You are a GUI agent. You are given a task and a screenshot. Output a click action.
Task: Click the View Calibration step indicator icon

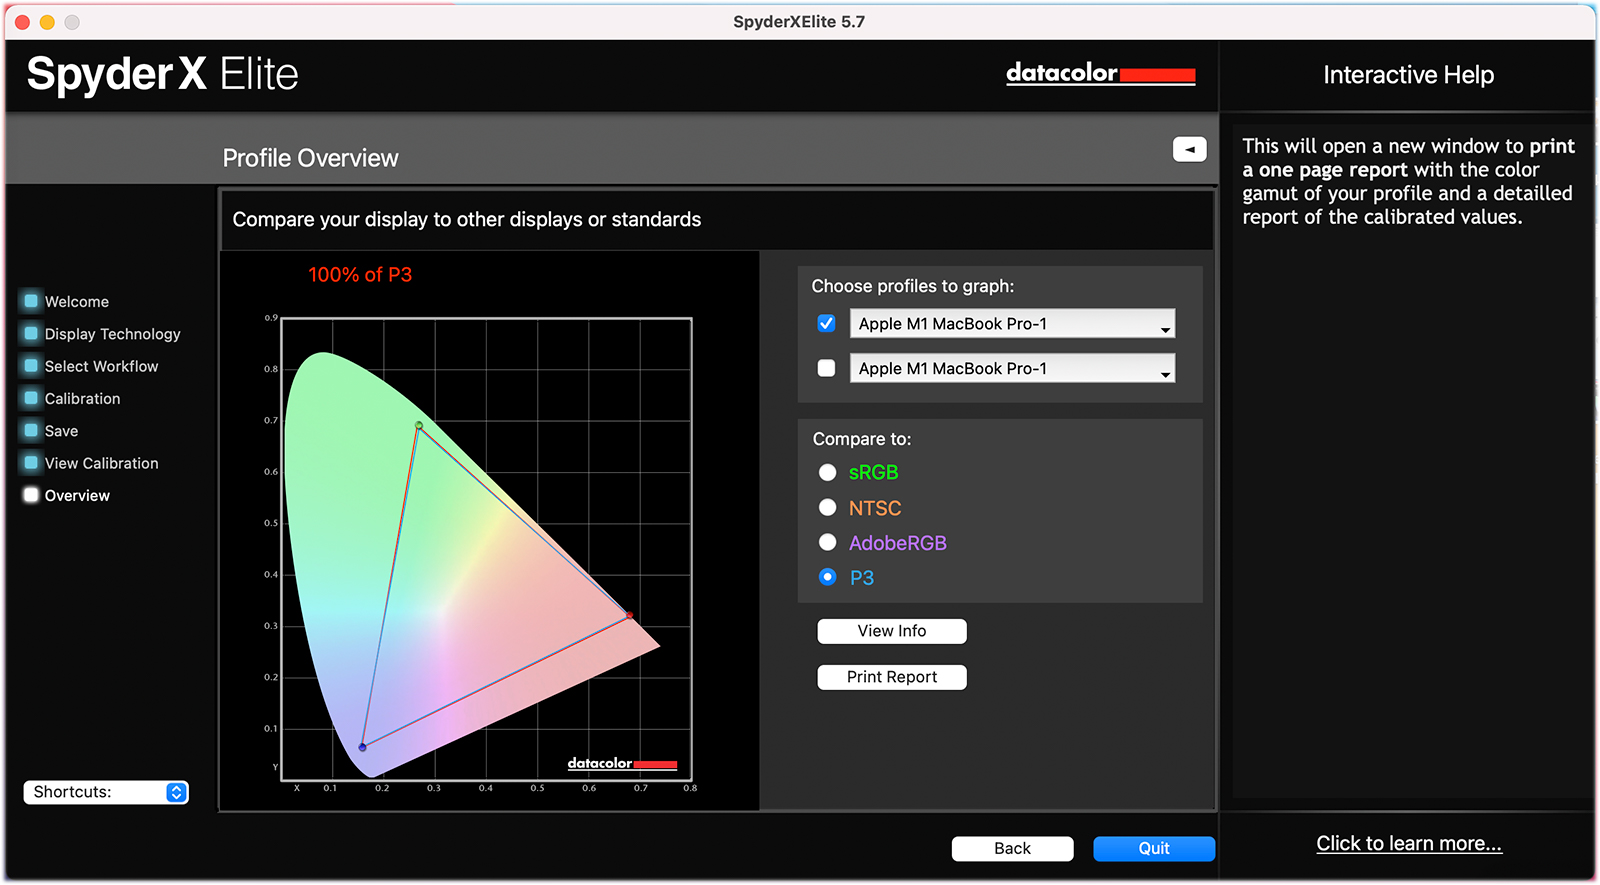click(x=31, y=463)
